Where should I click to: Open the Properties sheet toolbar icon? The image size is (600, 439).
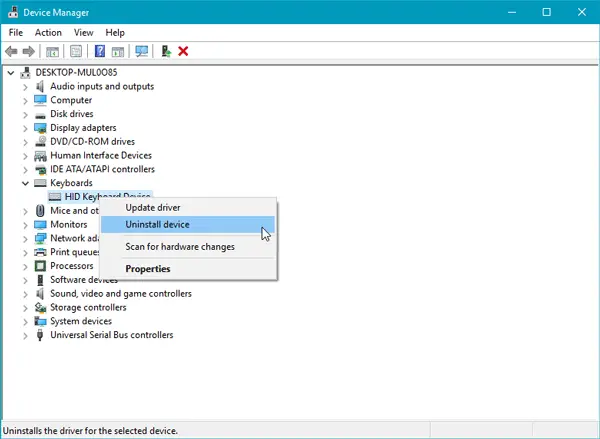coord(76,51)
